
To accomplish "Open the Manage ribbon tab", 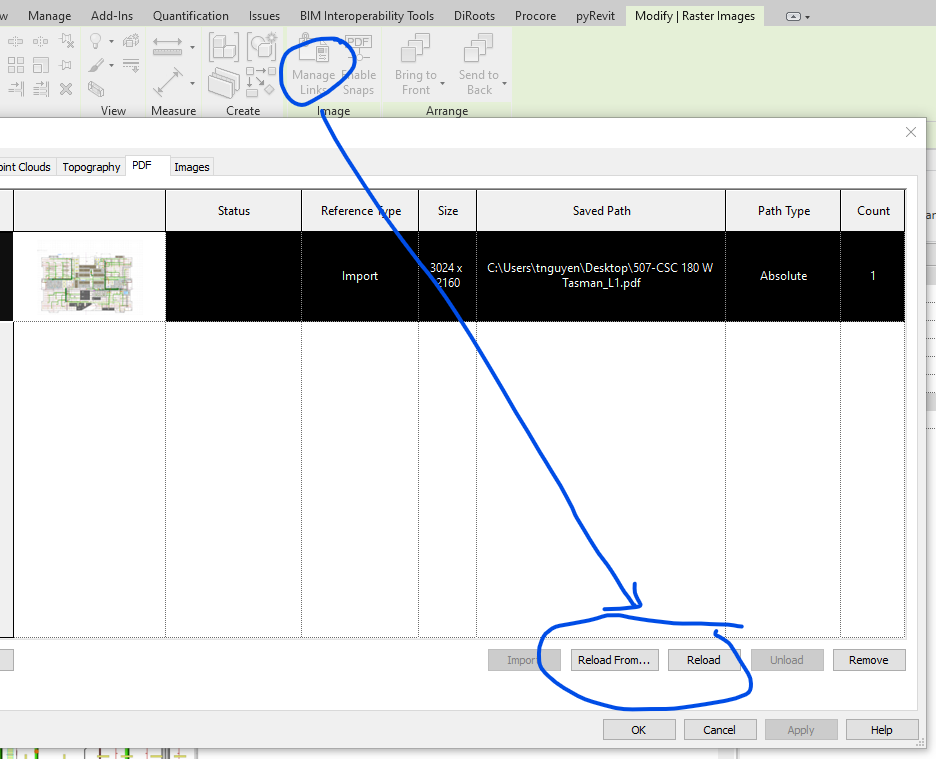I will [x=49, y=15].
